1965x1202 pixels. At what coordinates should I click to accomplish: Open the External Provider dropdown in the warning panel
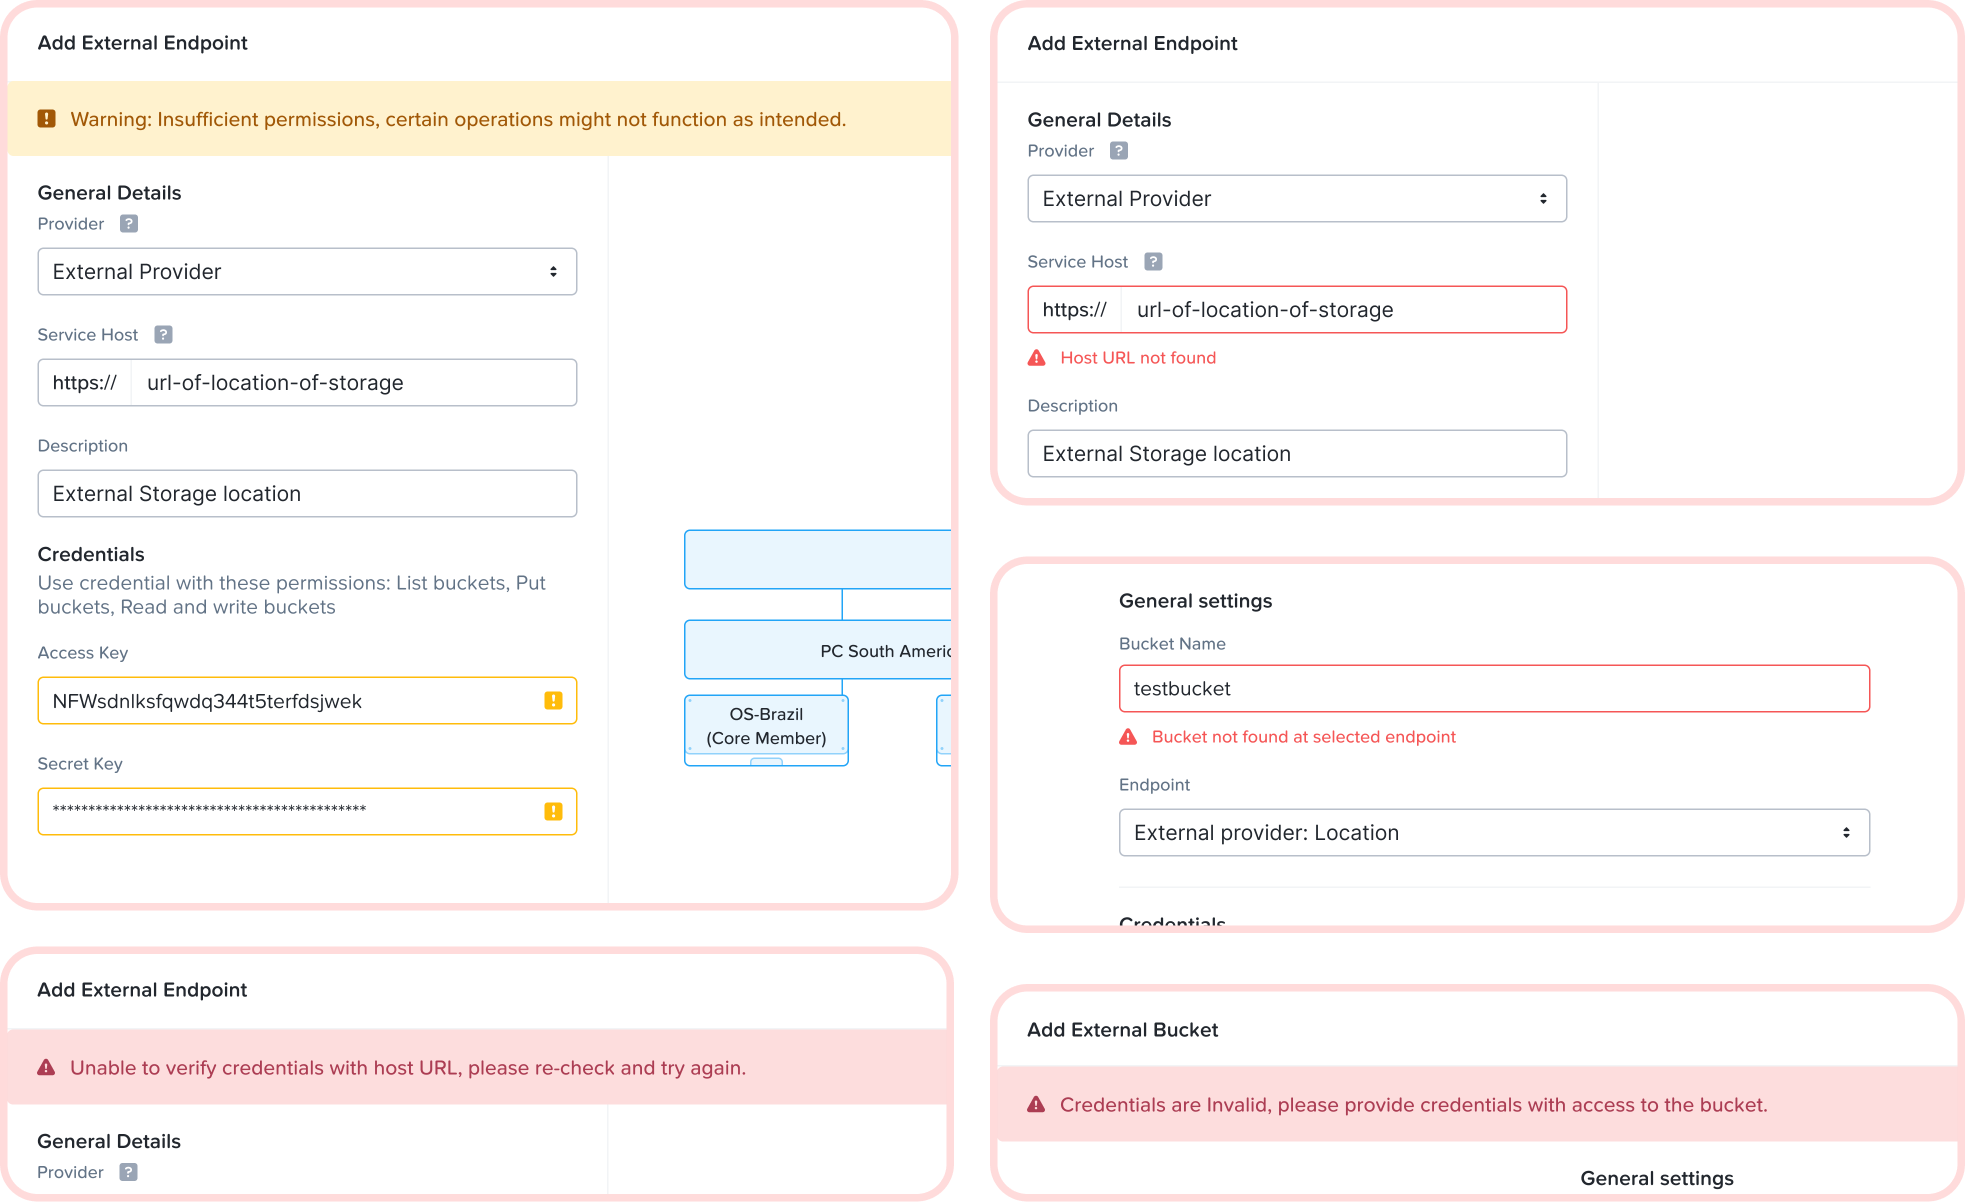pos(307,272)
